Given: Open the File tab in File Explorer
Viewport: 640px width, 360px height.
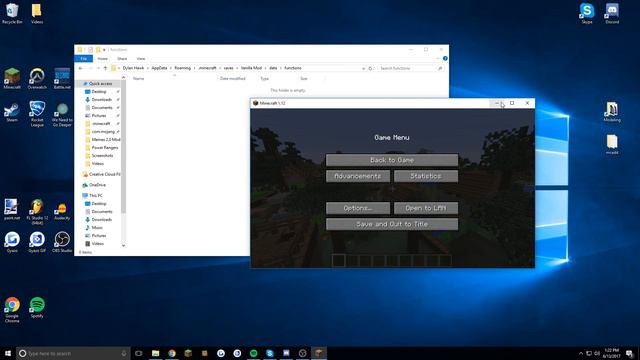Looking at the screenshot, I should (x=84, y=59).
